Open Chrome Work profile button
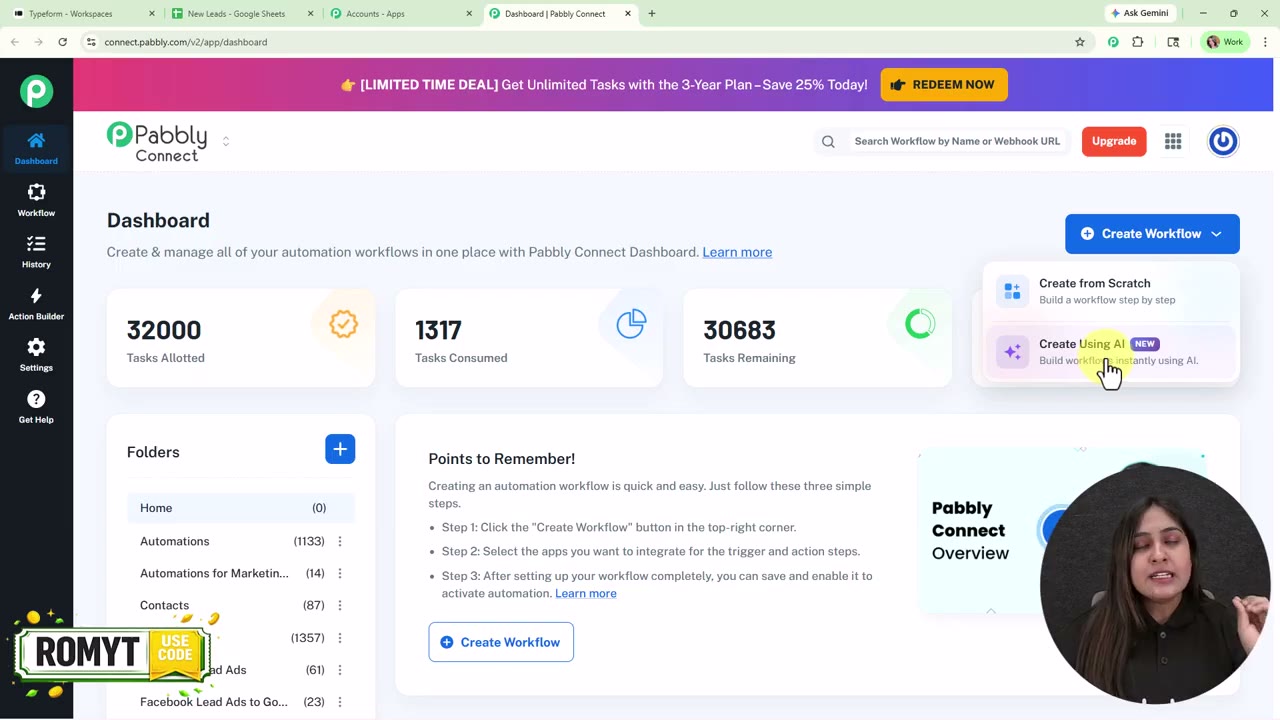This screenshot has height=720, width=1280. tap(1225, 42)
